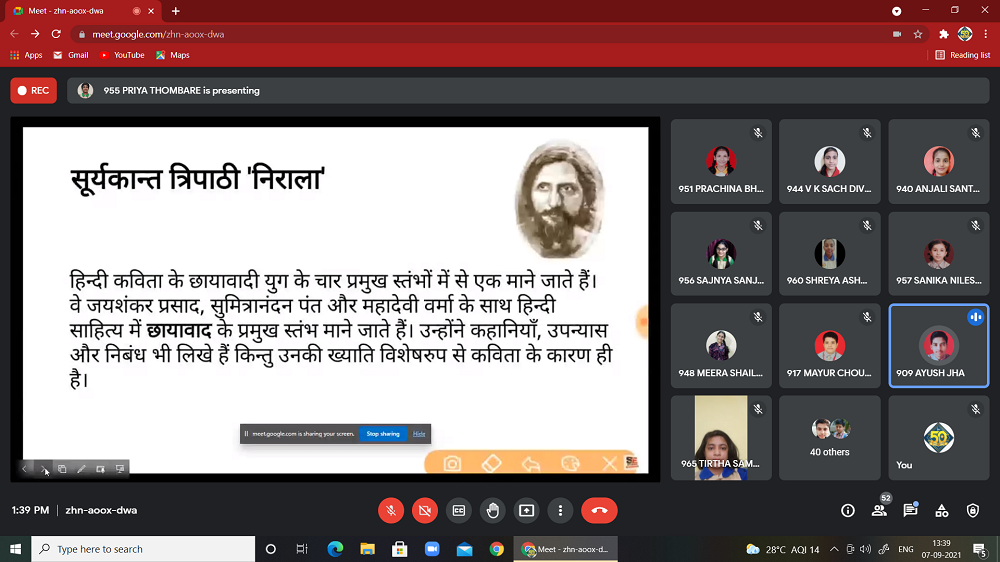Open the meeting details info icon
The width and height of the screenshot is (1000, 562).
[848, 510]
